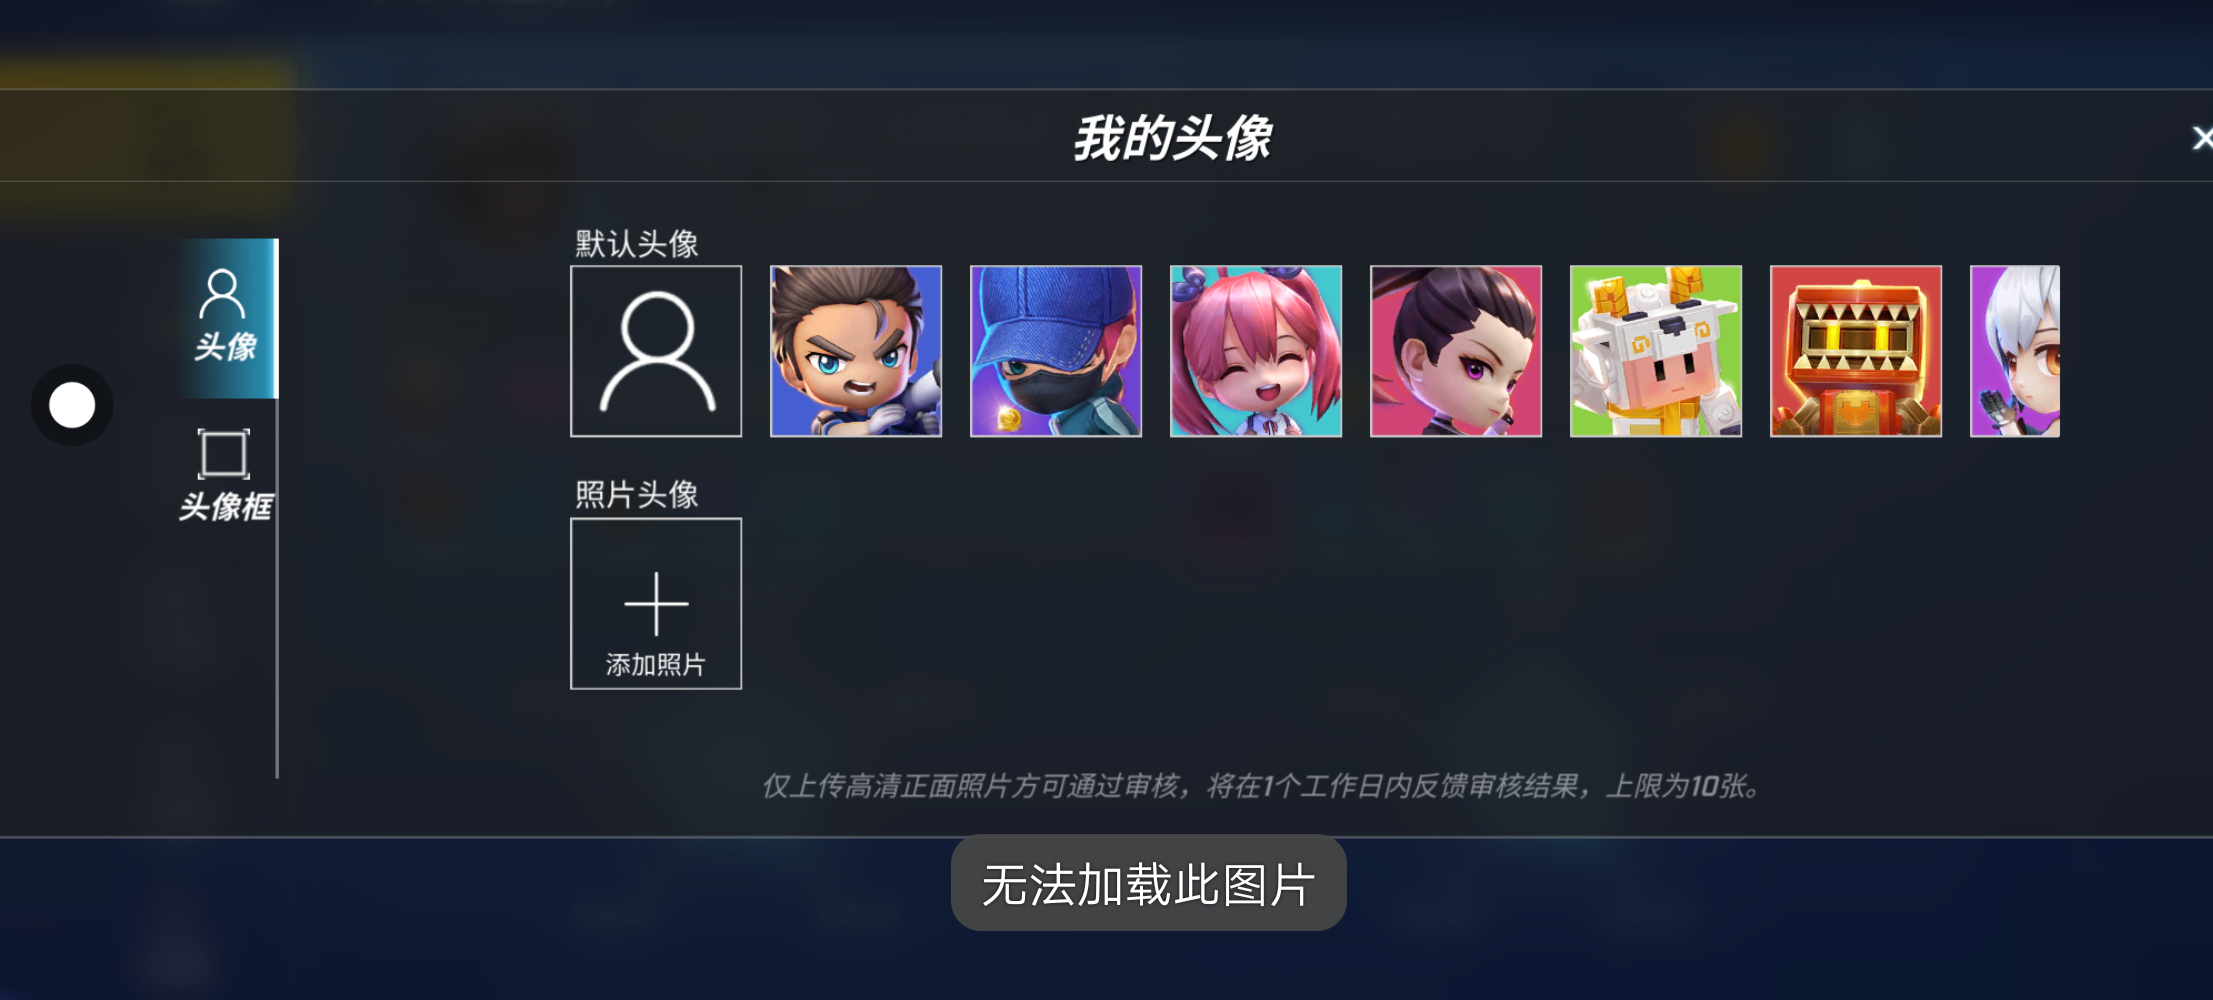Choose the blank silhouette default avatar

(x=656, y=351)
